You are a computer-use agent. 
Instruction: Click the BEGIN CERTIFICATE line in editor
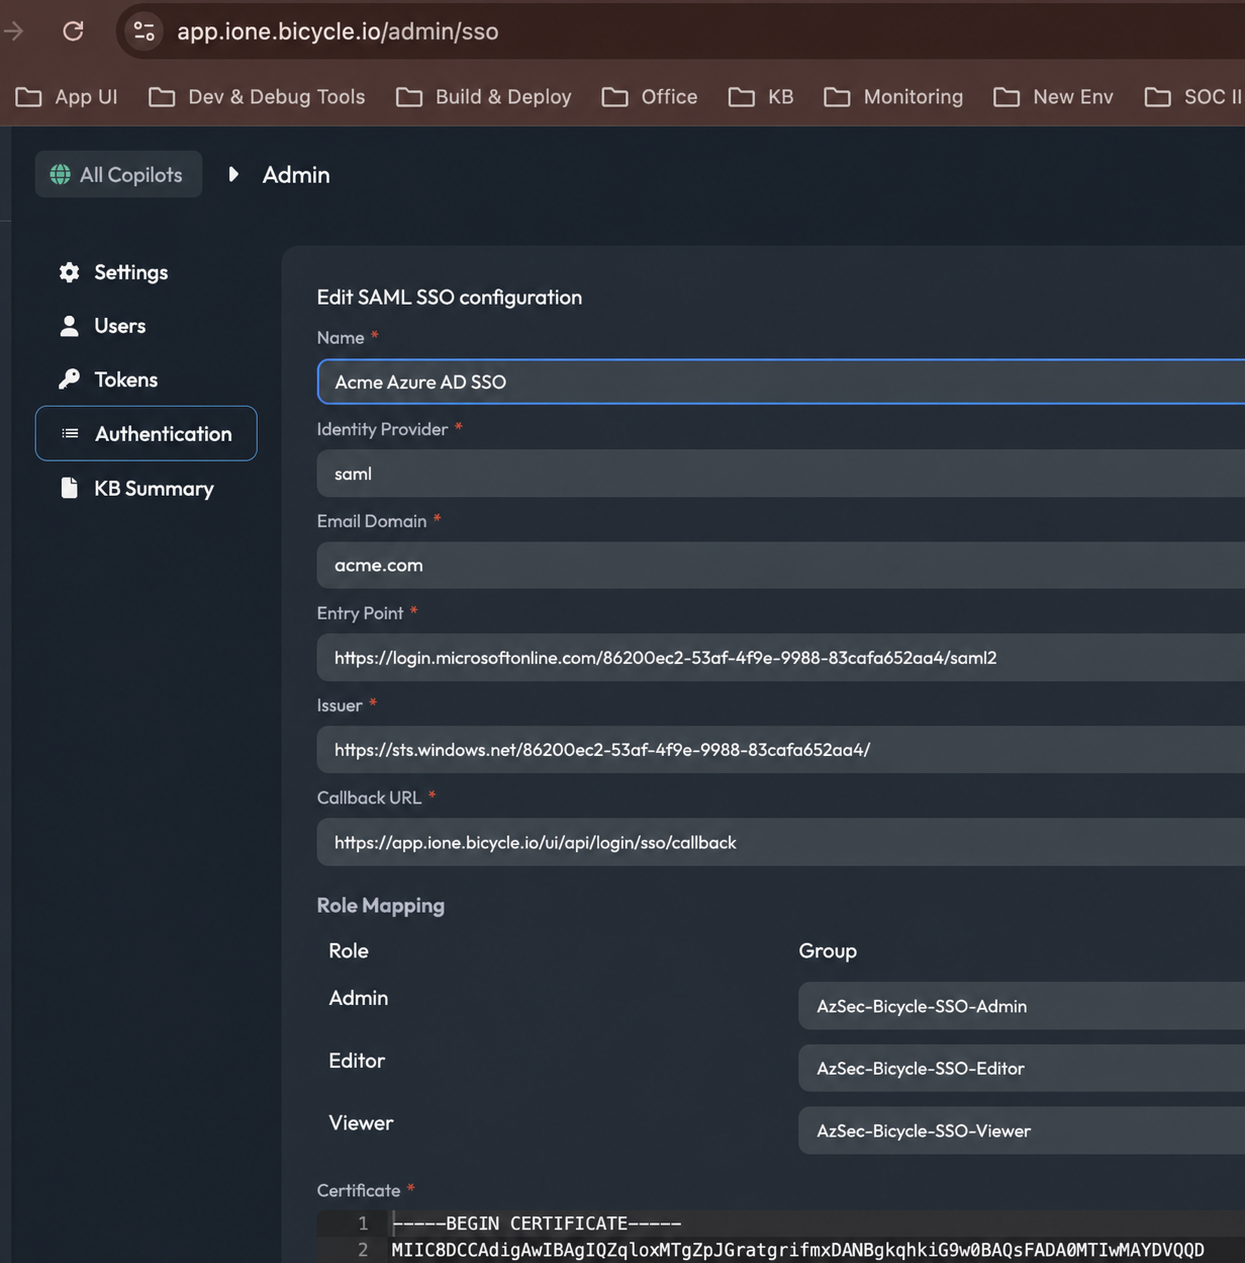(x=537, y=1223)
